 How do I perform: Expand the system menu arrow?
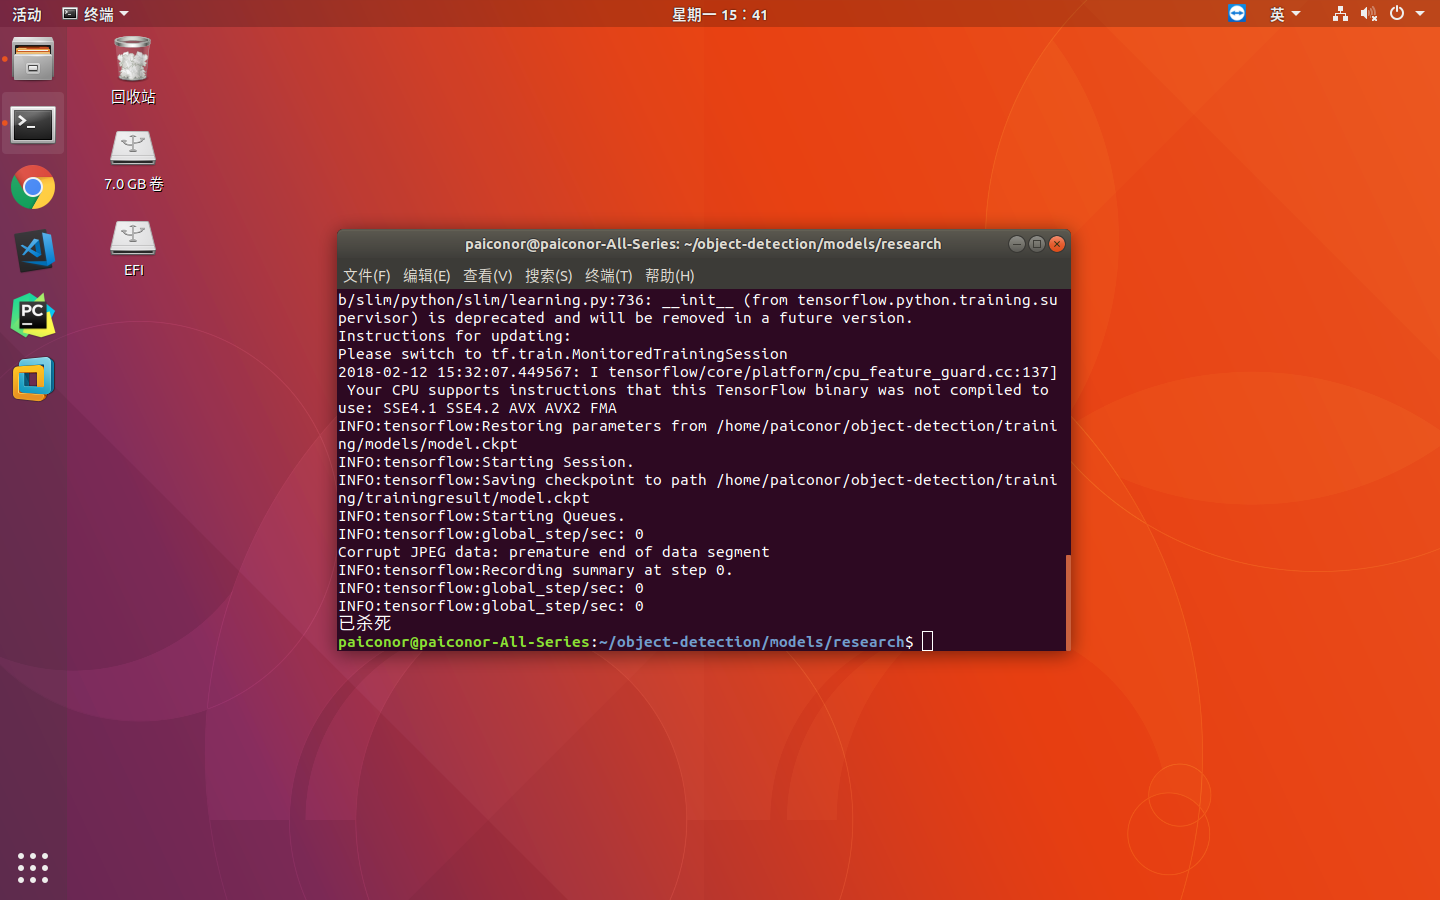(1420, 14)
